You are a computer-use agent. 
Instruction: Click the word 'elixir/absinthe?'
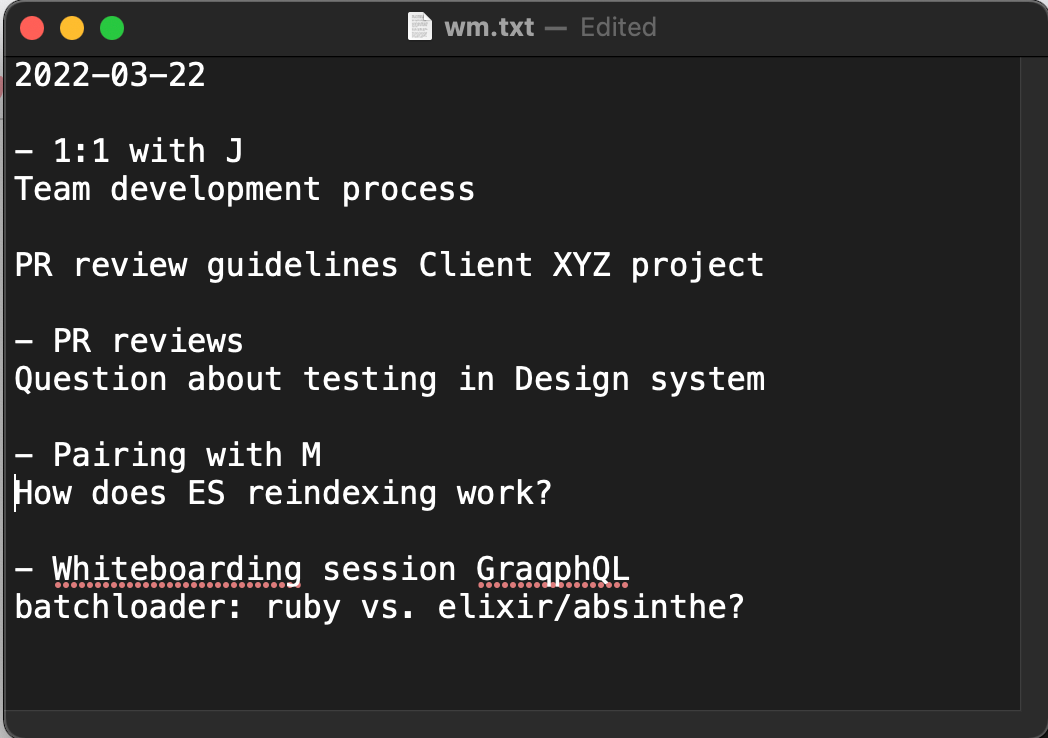[591, 608]
